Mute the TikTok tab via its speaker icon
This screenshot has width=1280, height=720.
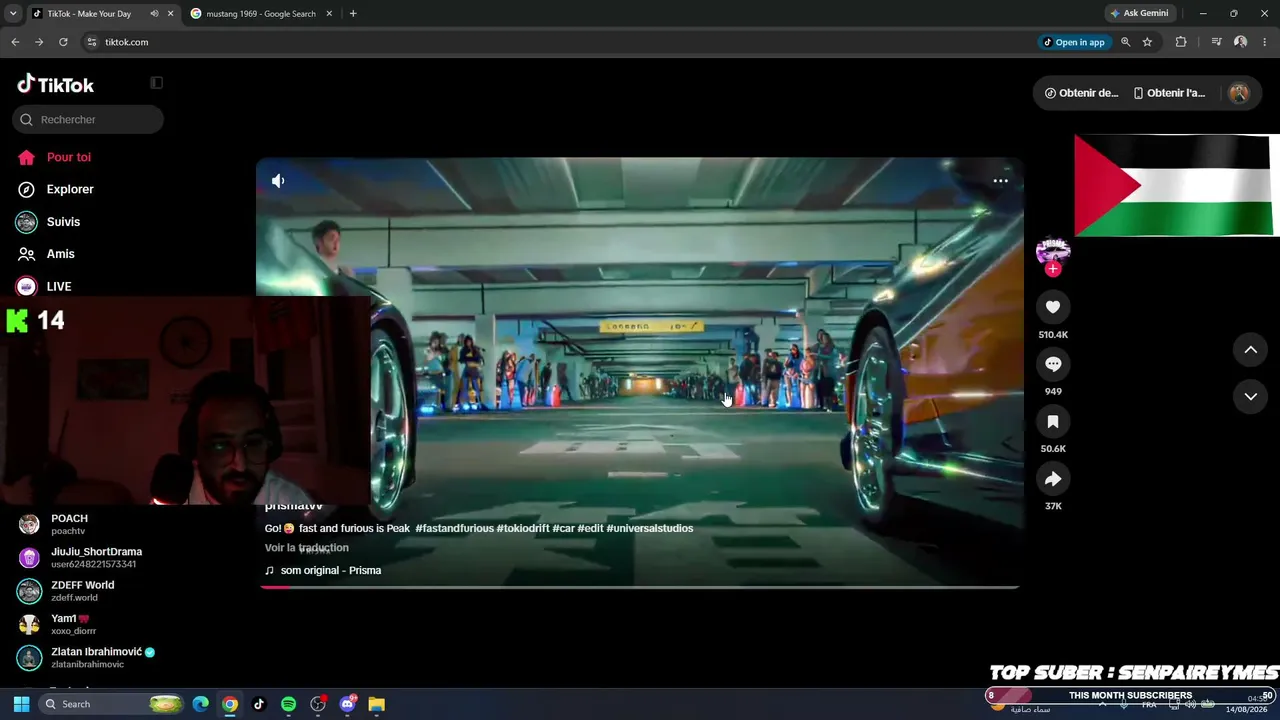[154, 14]
